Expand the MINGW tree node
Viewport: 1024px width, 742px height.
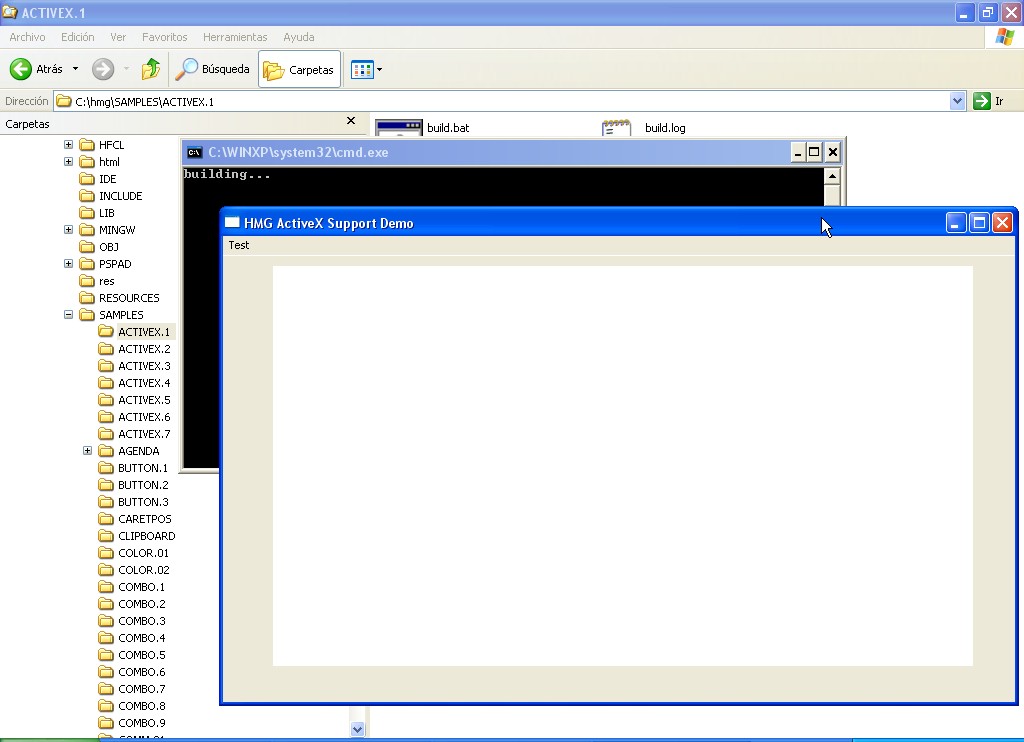click(x=67, y=229)
